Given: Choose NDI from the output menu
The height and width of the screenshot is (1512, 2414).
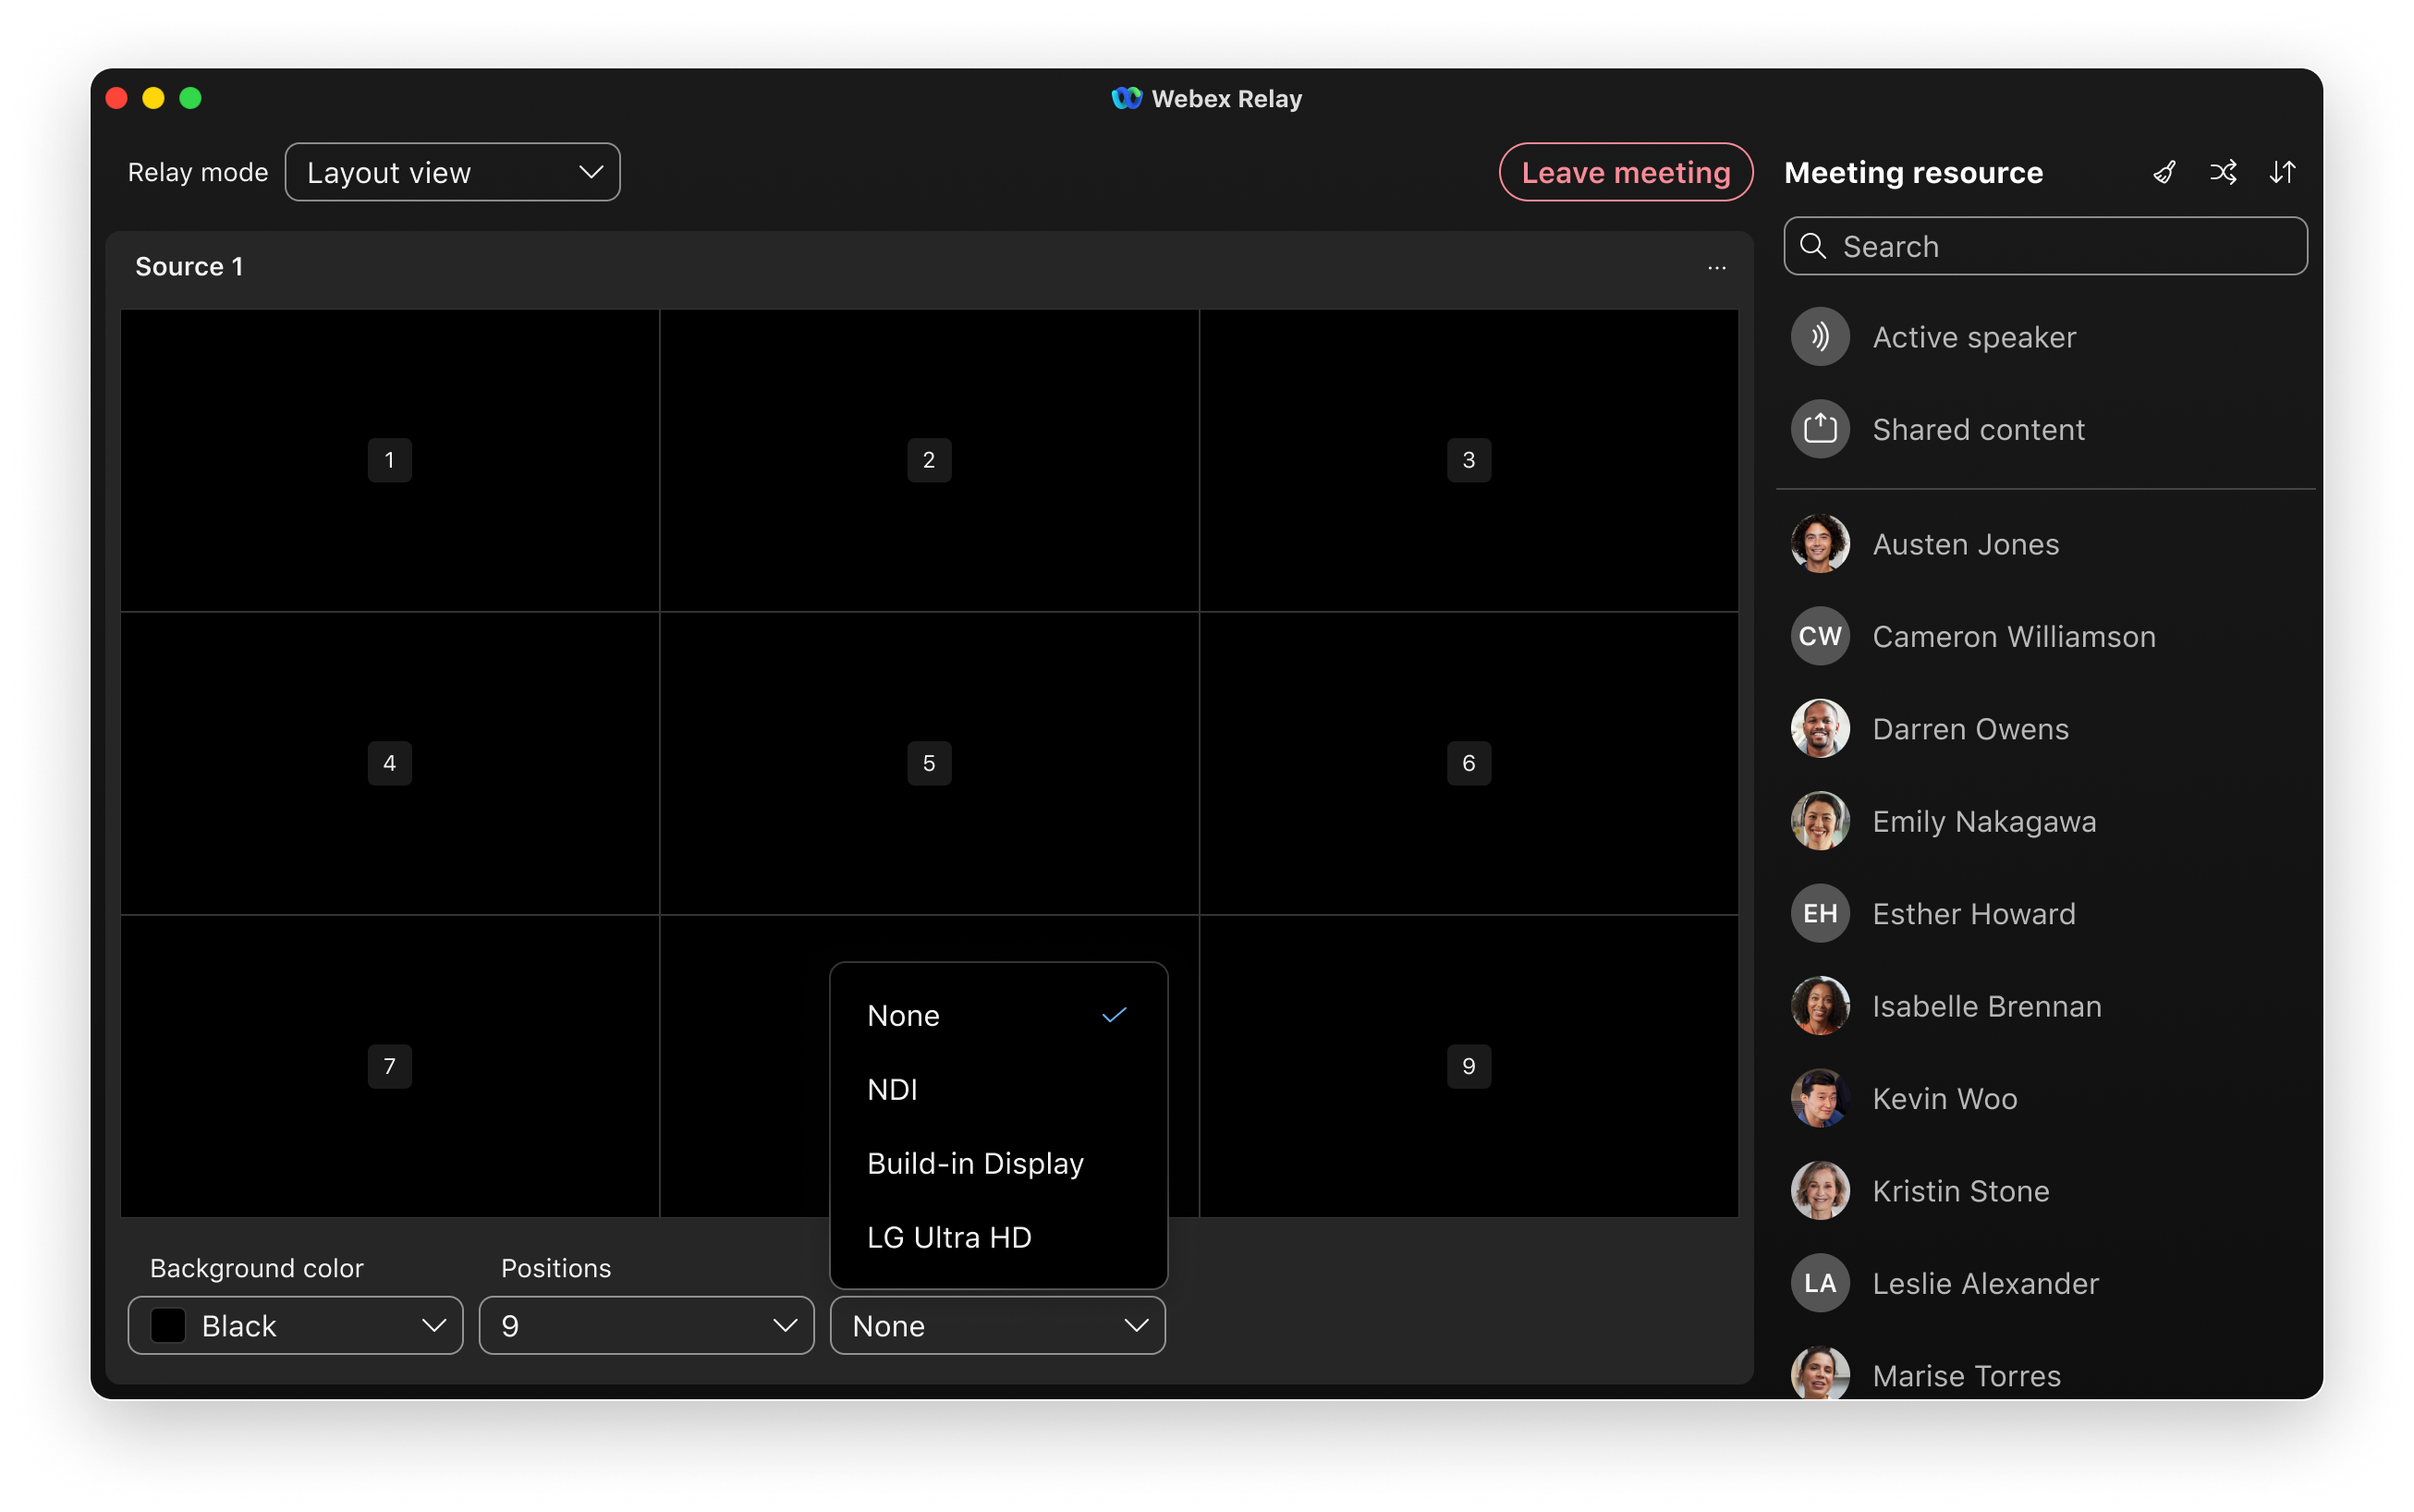Looking at the screenshot, I should 893,1089.
